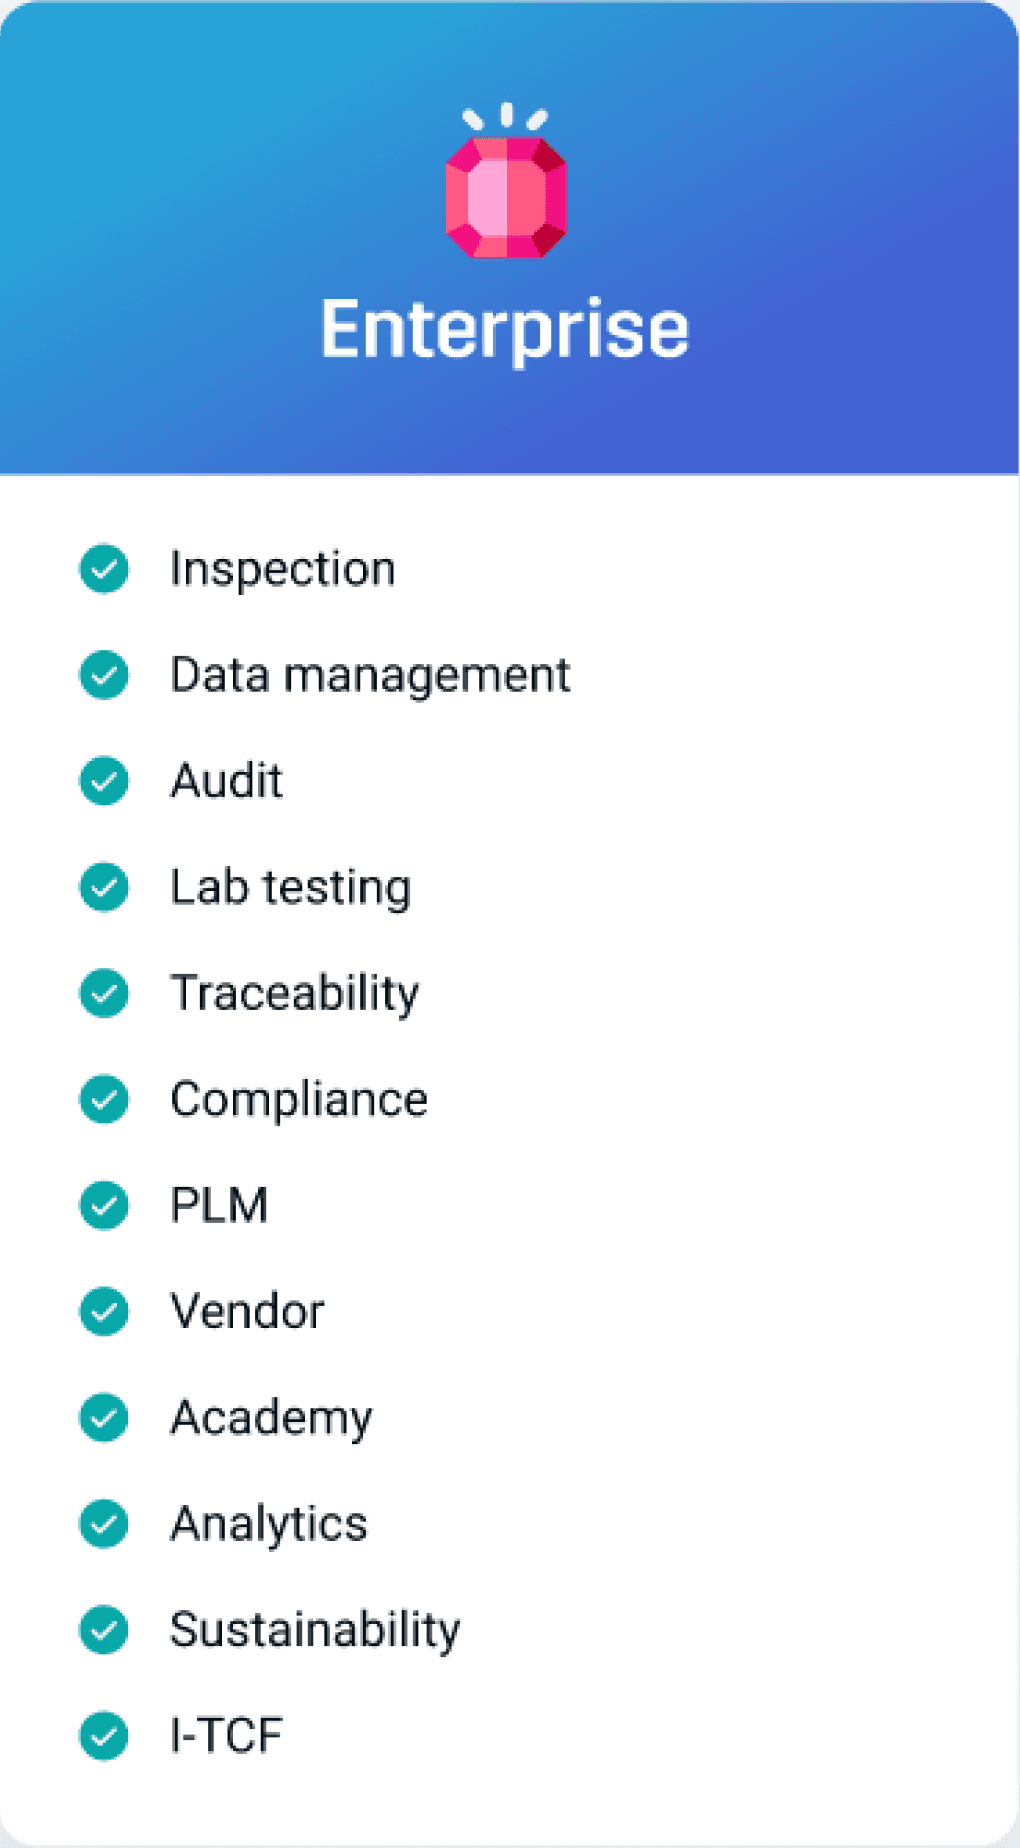Viewport: 1020px width, 1848px height.
Task: Click the checkmark icon next to Audit
Action: click(104, 781)
